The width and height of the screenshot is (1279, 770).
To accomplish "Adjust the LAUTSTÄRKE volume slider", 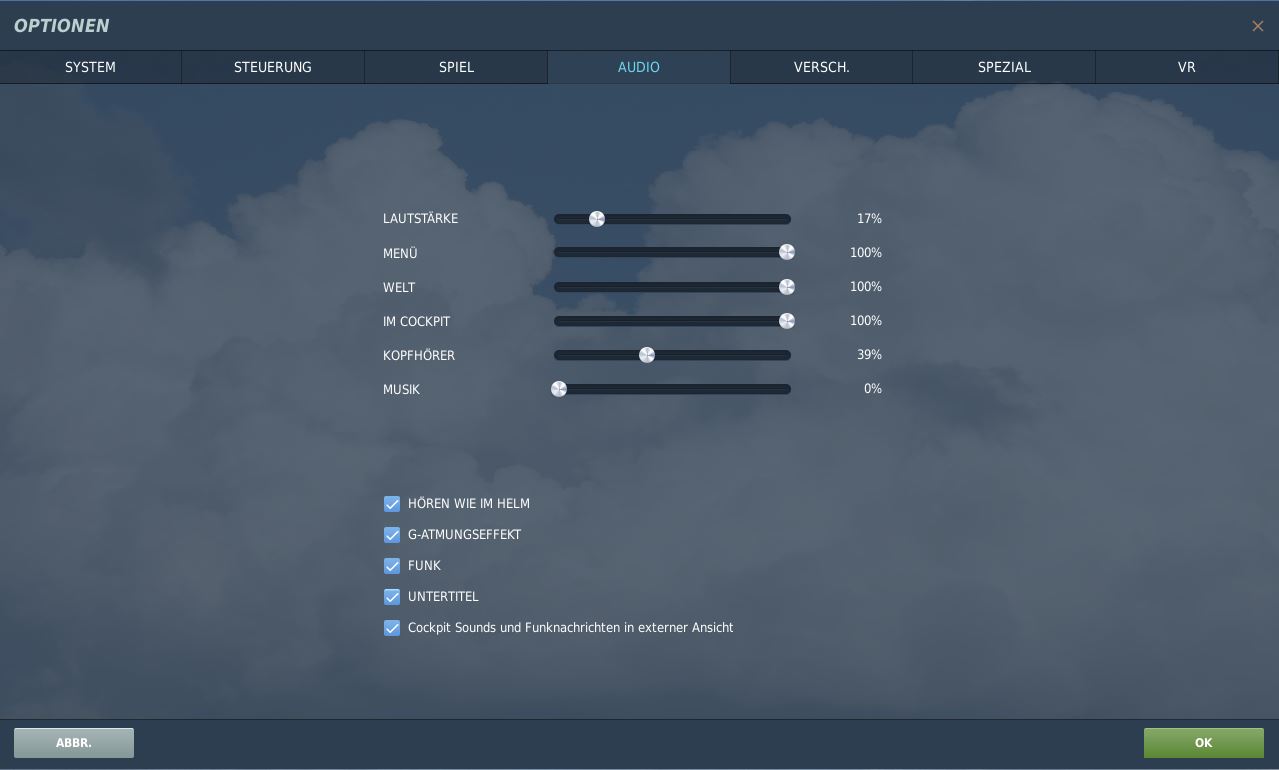I will click(597, 219).
